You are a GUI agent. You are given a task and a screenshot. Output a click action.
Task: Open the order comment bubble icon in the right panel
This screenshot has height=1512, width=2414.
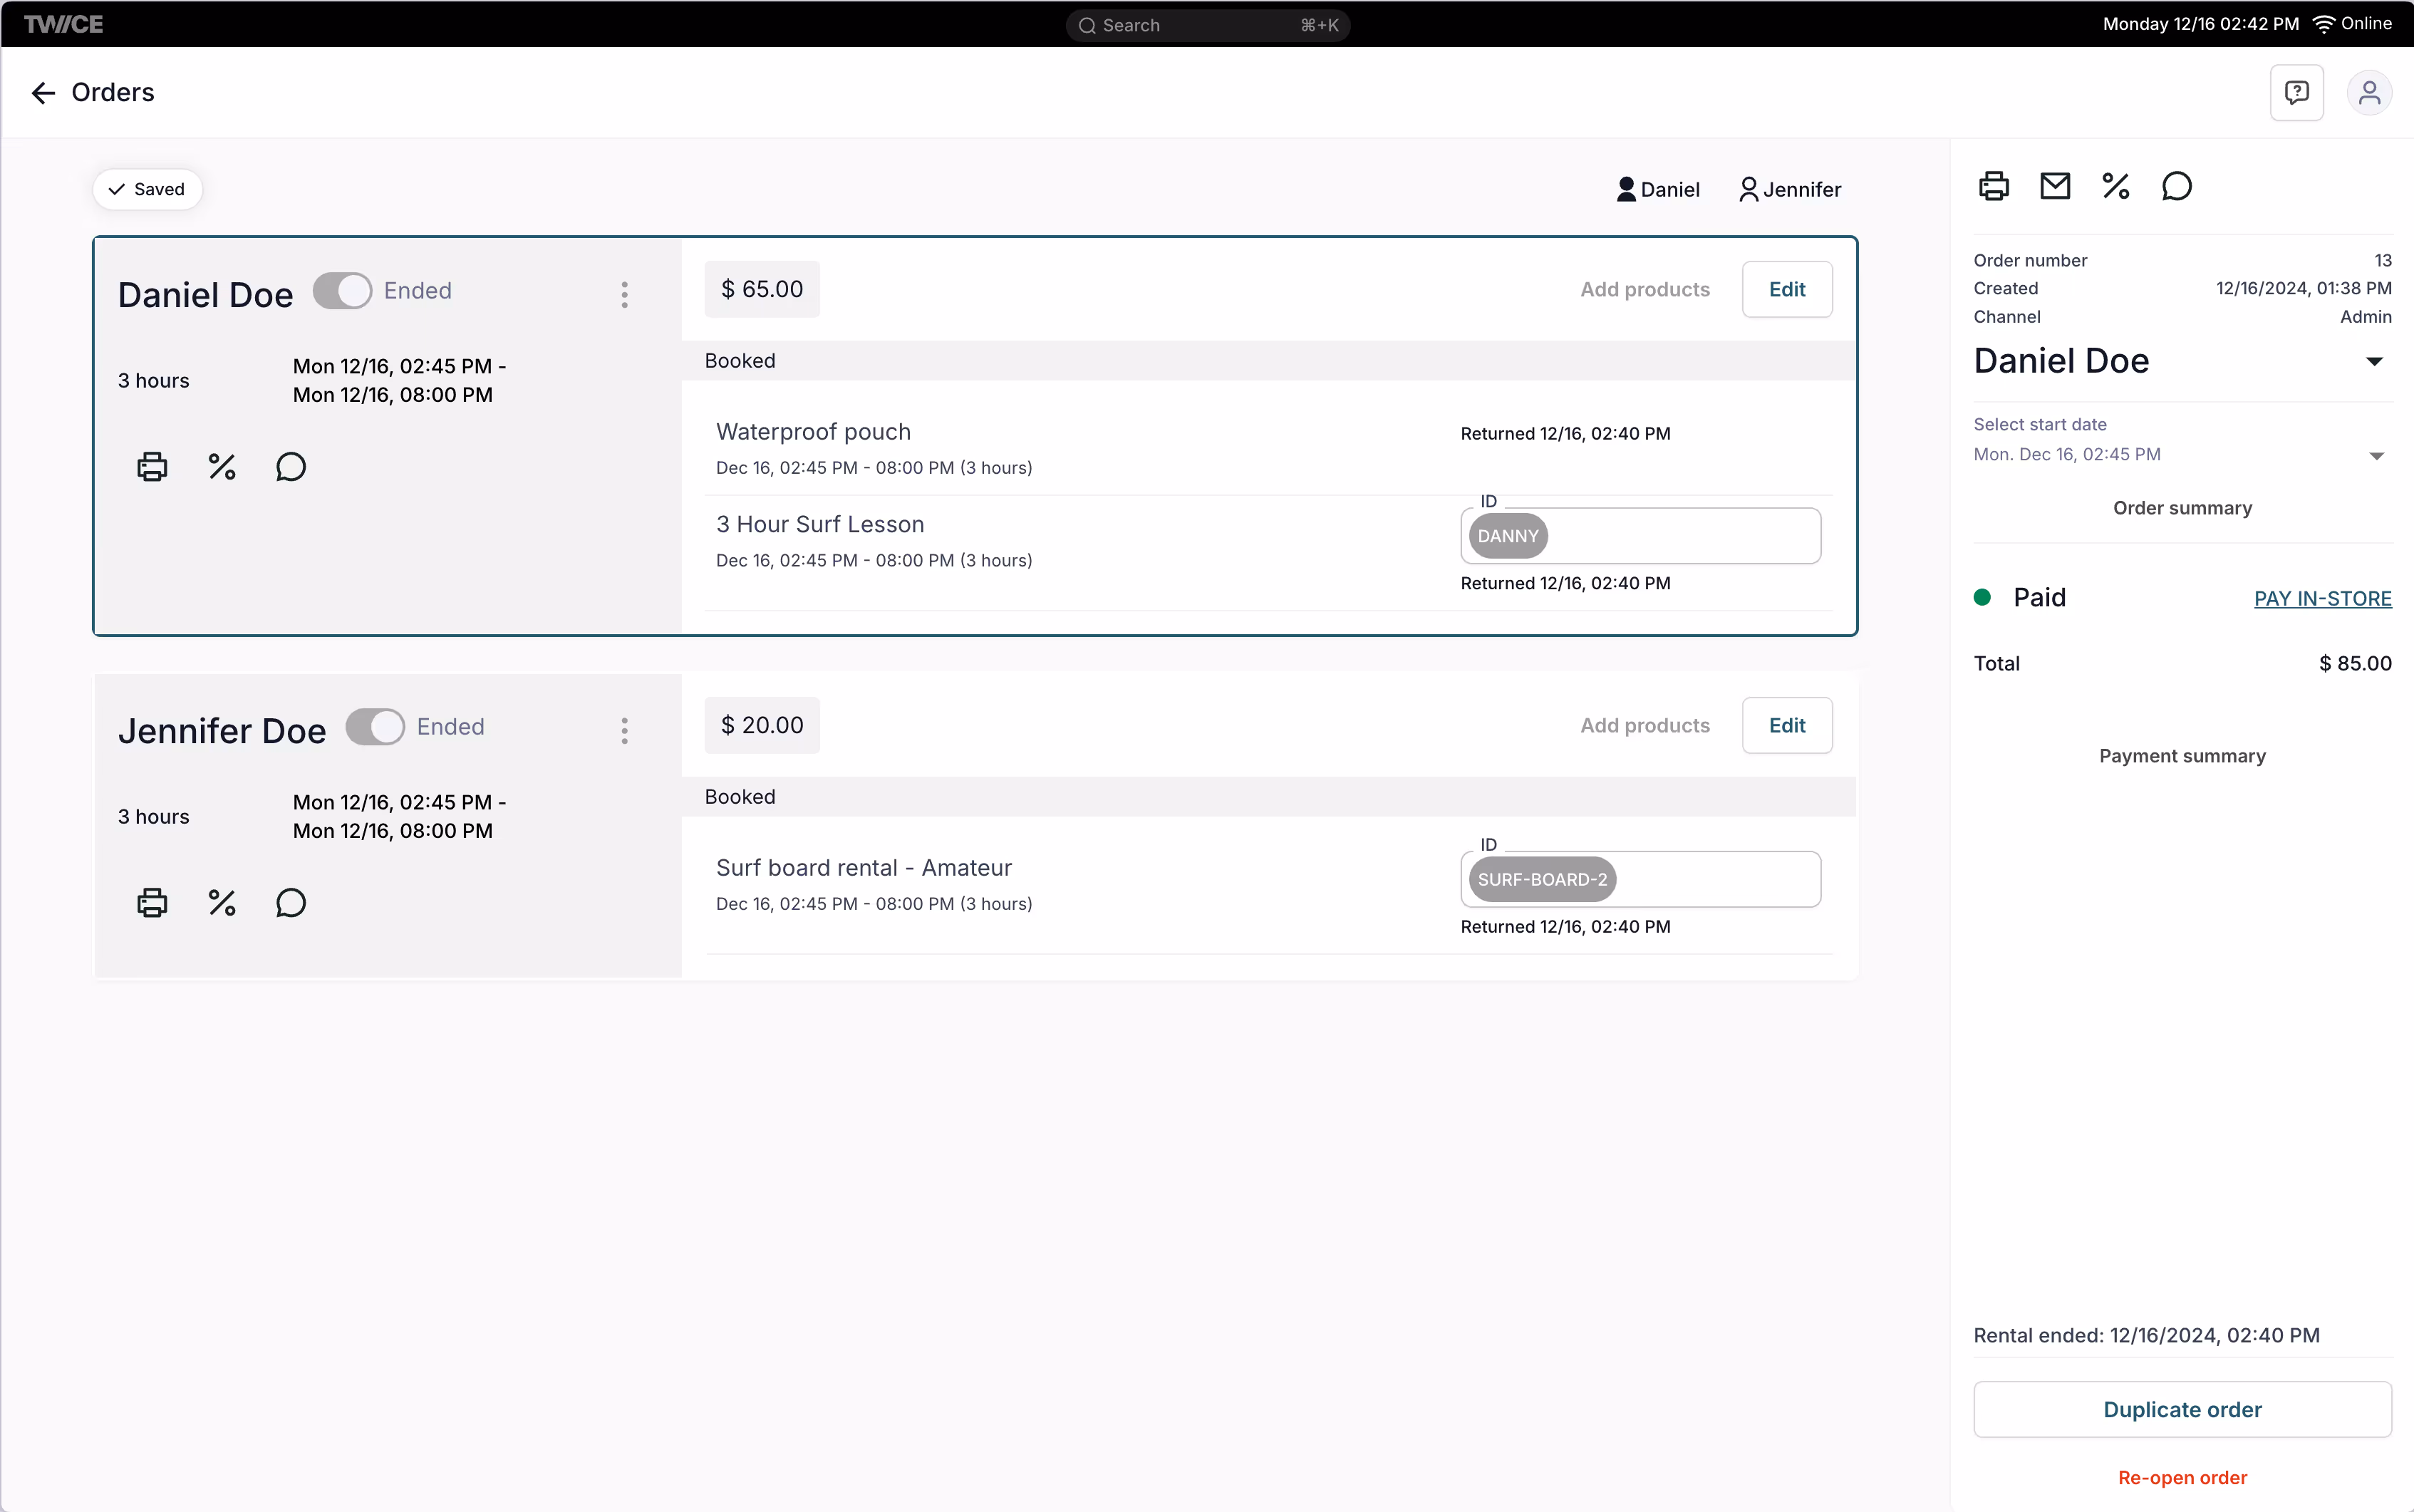tap(2176, 187)
